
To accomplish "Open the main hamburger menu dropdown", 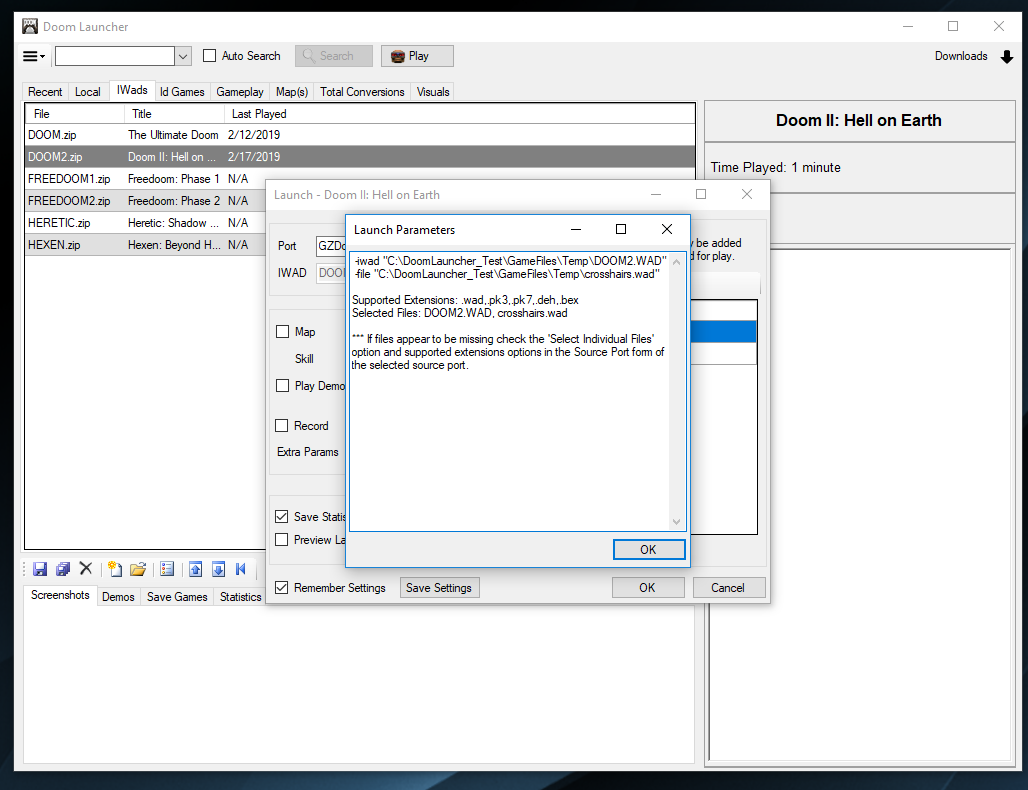I will coord(33,56).
